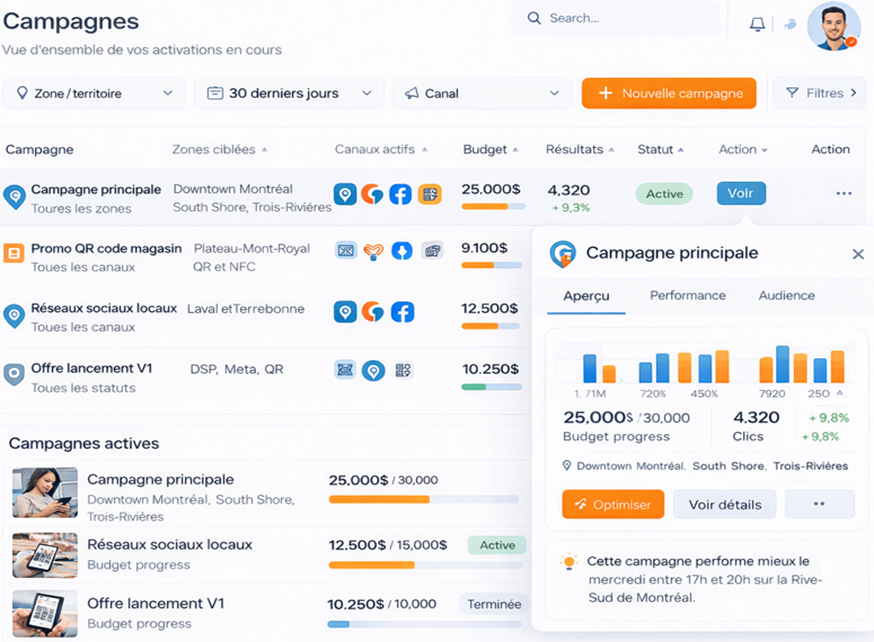Click Voir détails in campaign panel
Screen dimensions: 874x642
[724, 505]
